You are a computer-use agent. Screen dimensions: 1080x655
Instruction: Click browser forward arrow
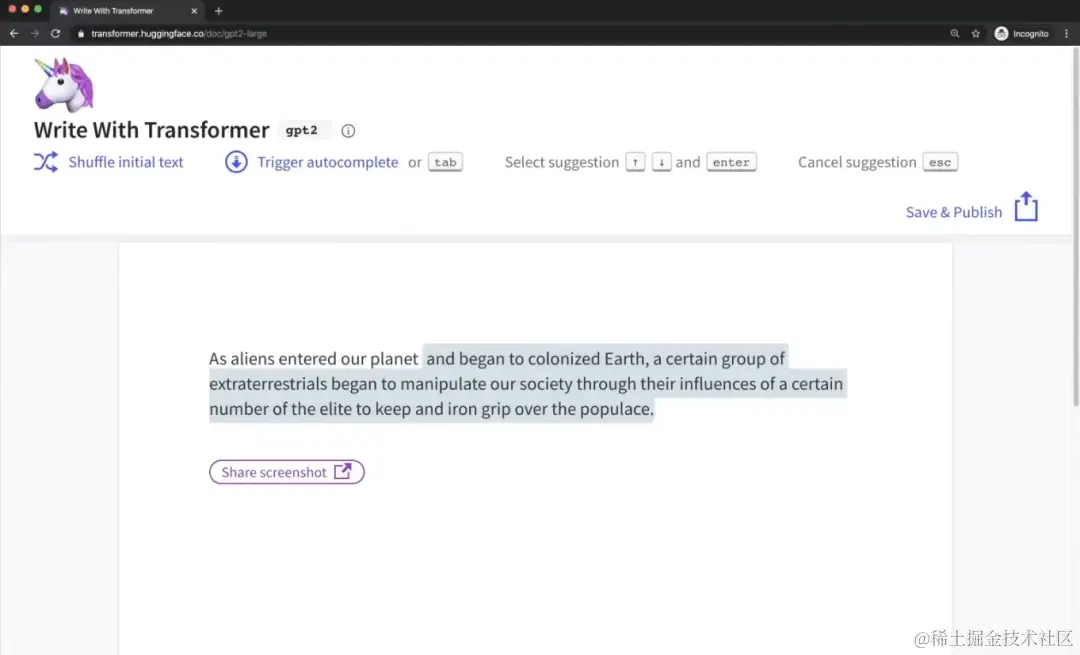(x=34, y=33)
